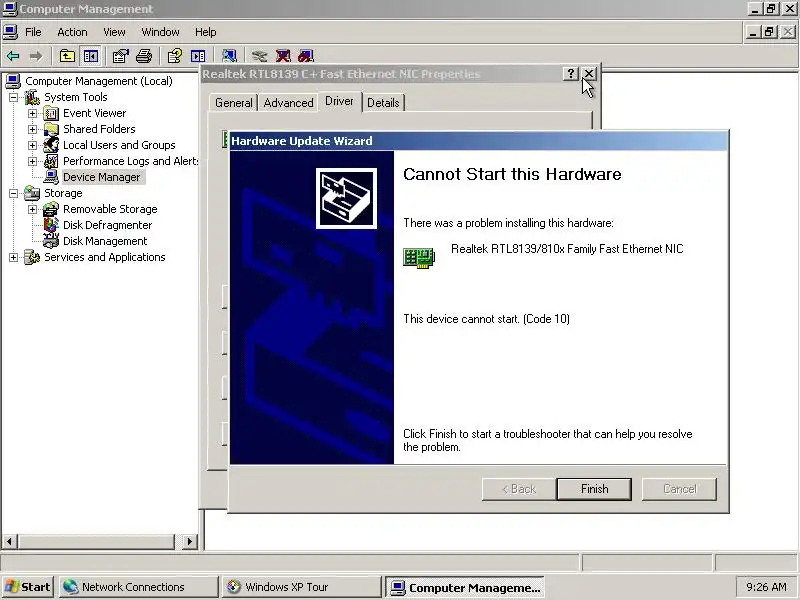This screenshot has height=600, width=800.
Task: Expand the Services and Applications node
Action: (x=14, y=257)
